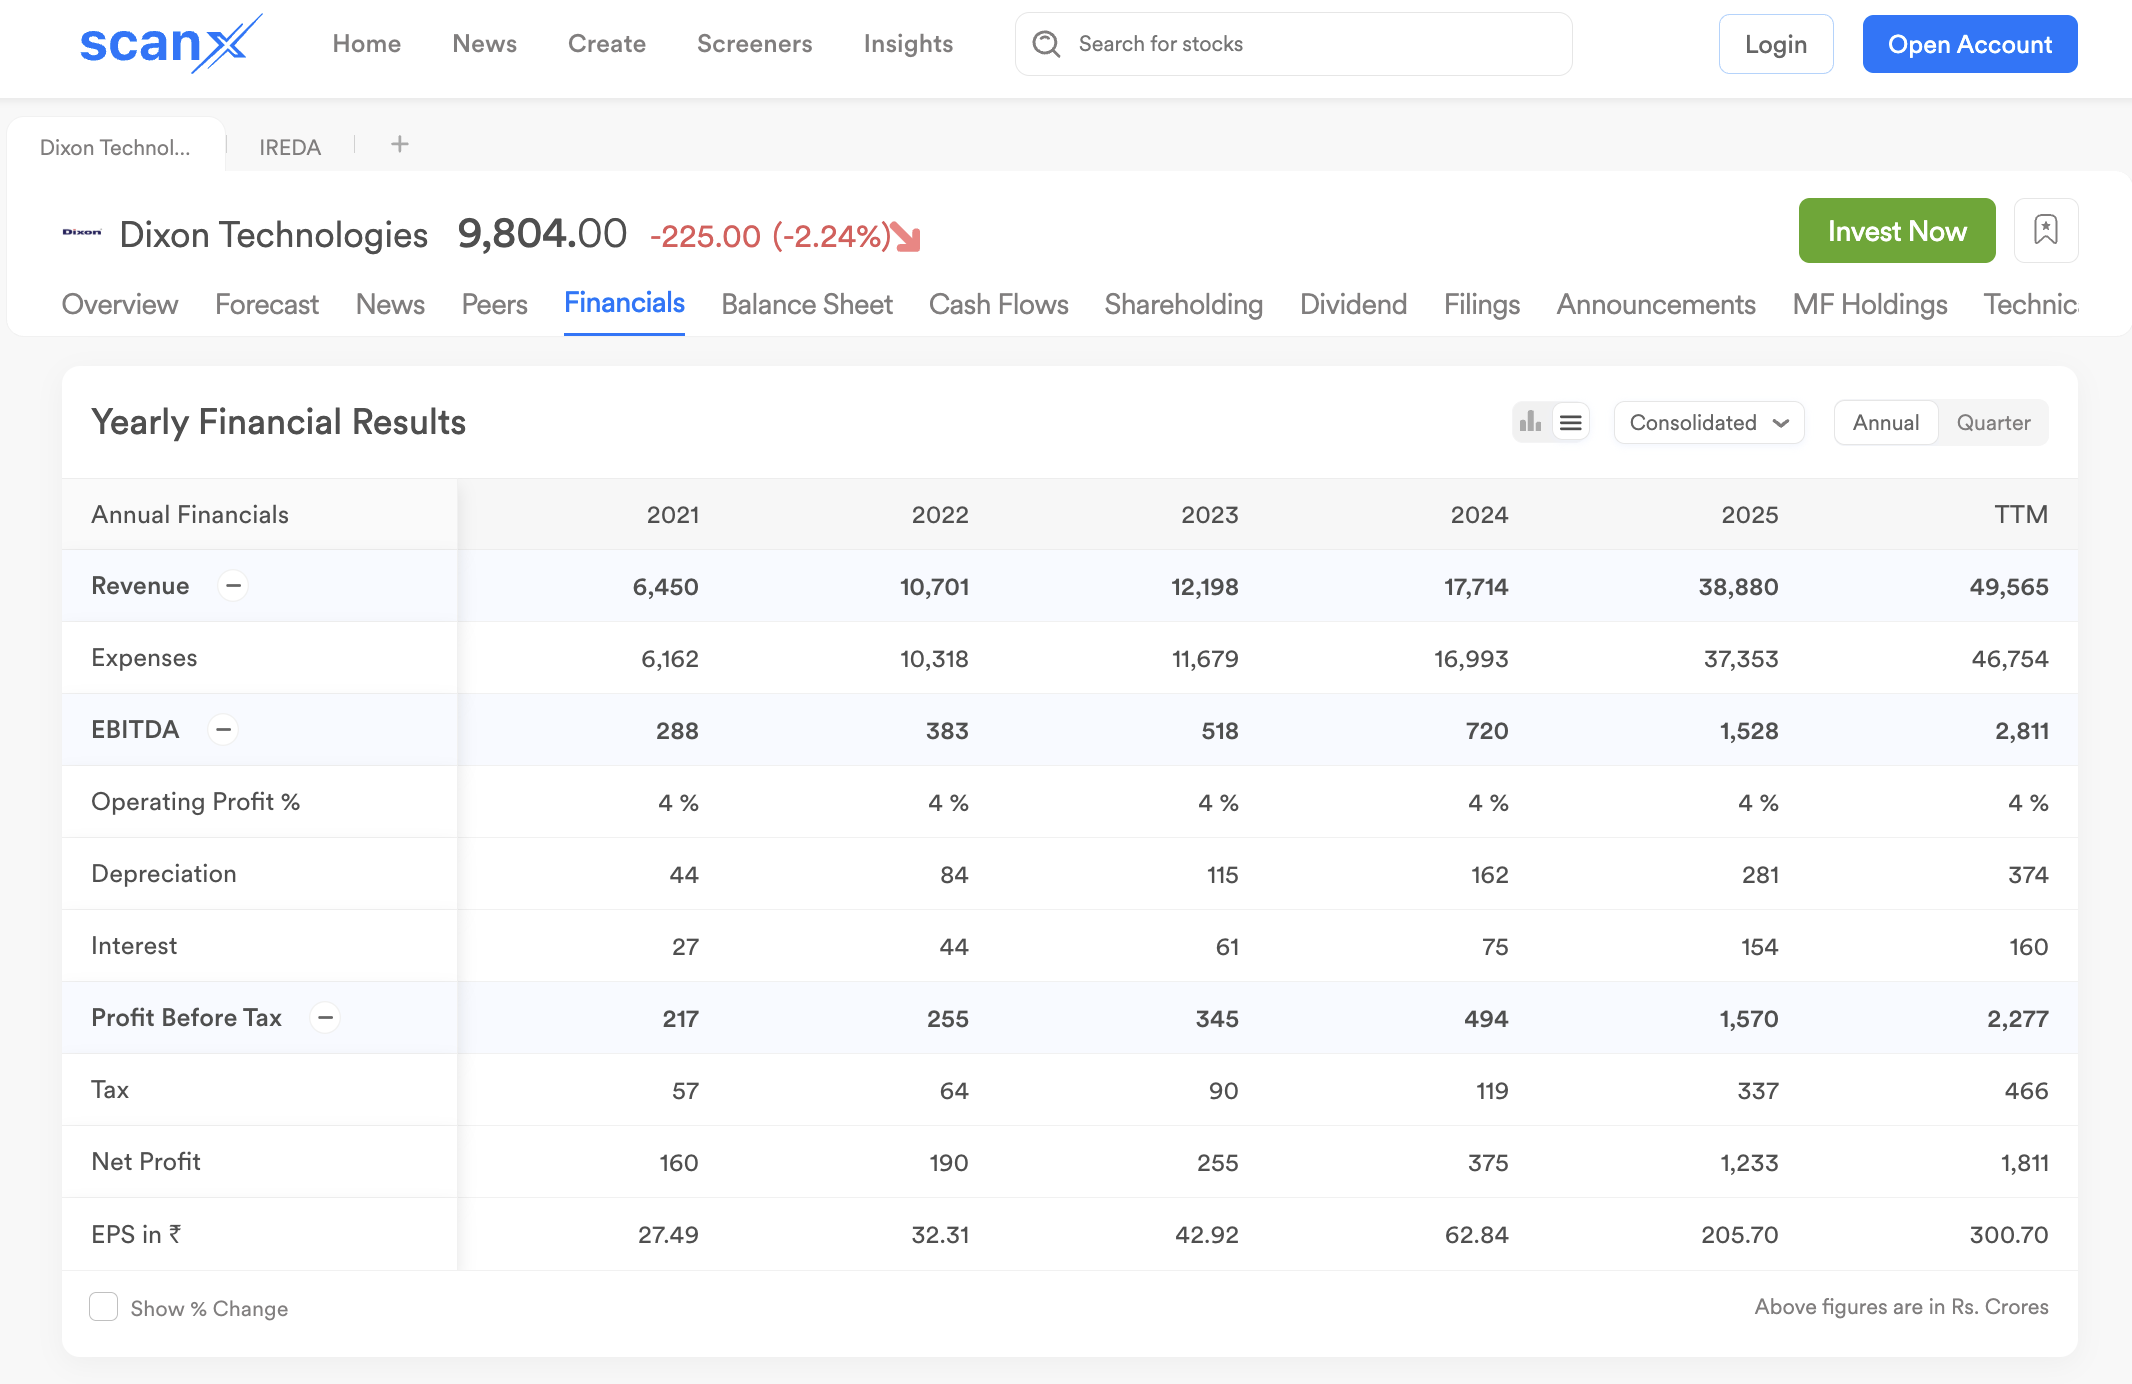Viewport: 2132px width, 1384px height.
Task: Collapse the Revenue row
Action: pos(233,585)
